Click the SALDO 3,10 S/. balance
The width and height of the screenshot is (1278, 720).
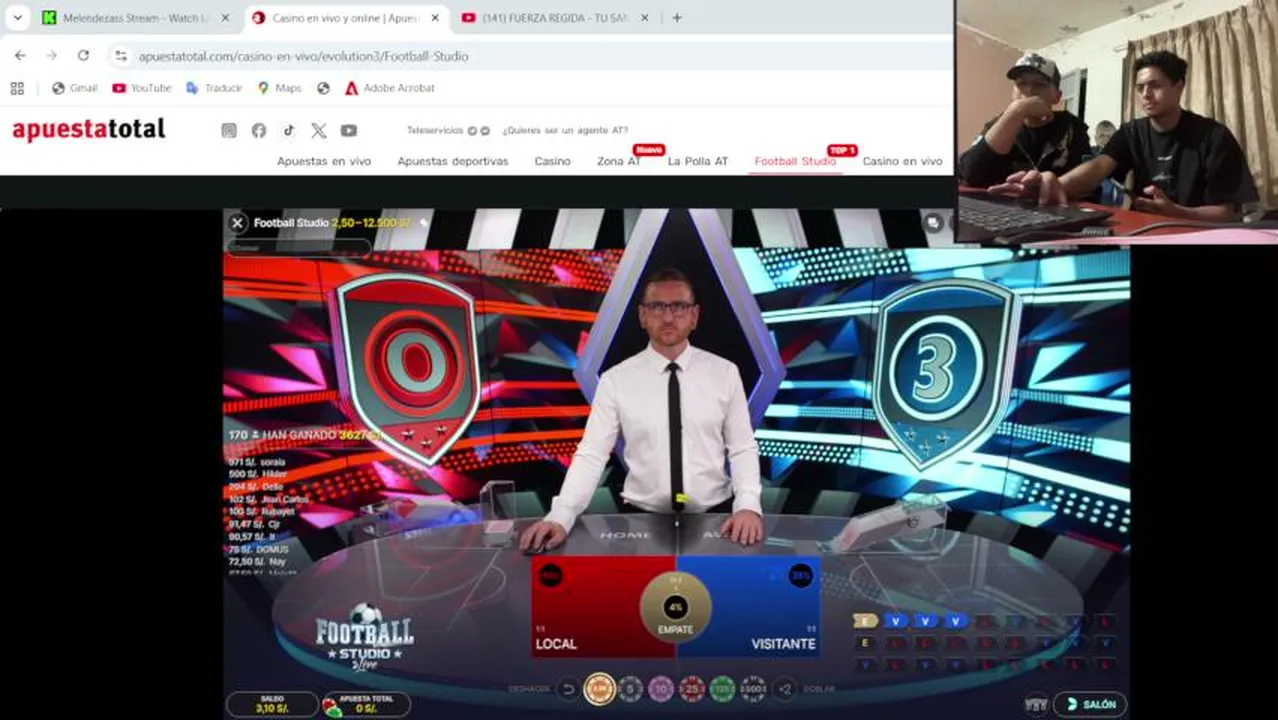point(272,704)
